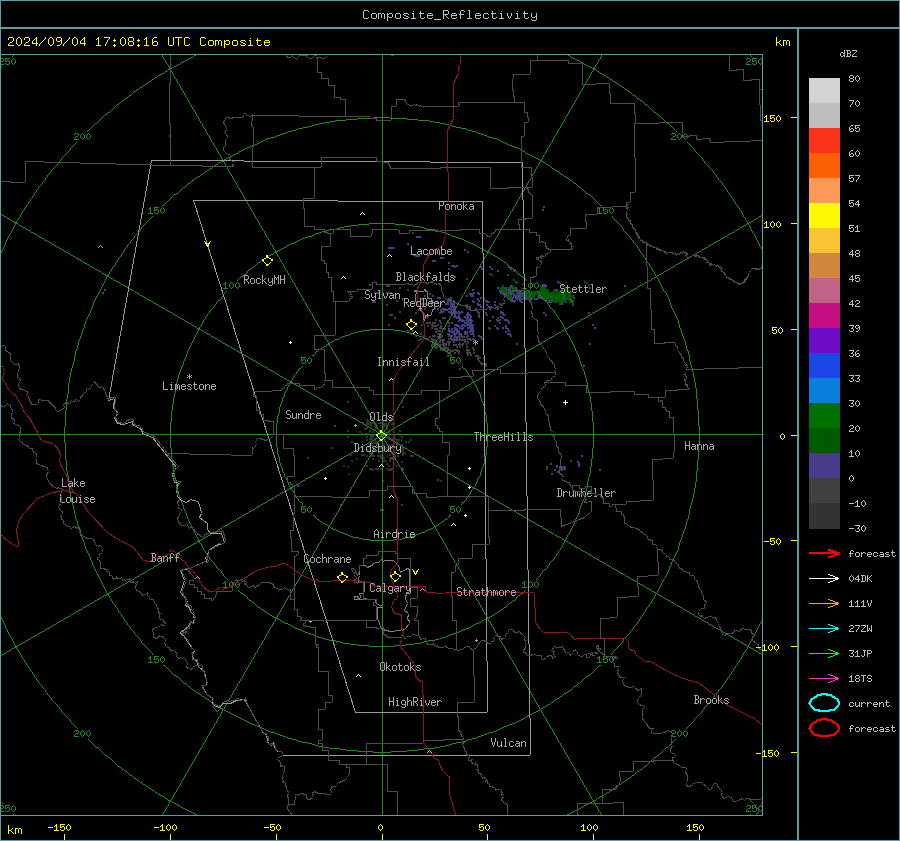
Task: Select the yellow diamond marker above Calgary label
Action: [395, 576]
